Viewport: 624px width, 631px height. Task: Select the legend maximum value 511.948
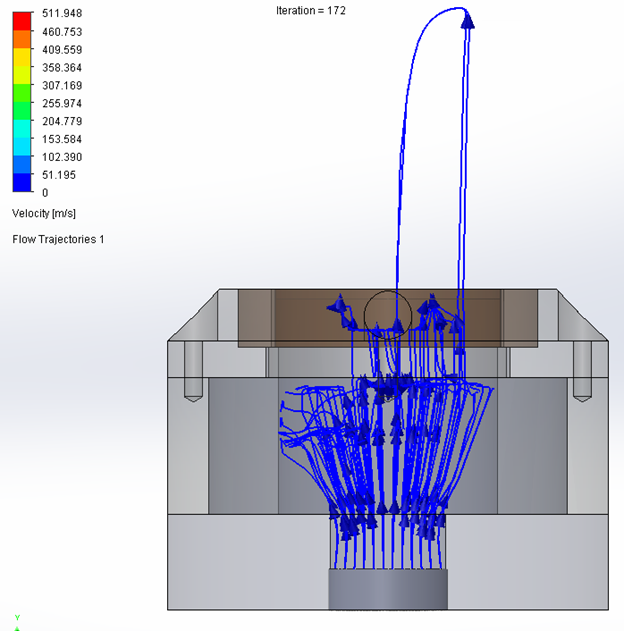tap(61, 14)
